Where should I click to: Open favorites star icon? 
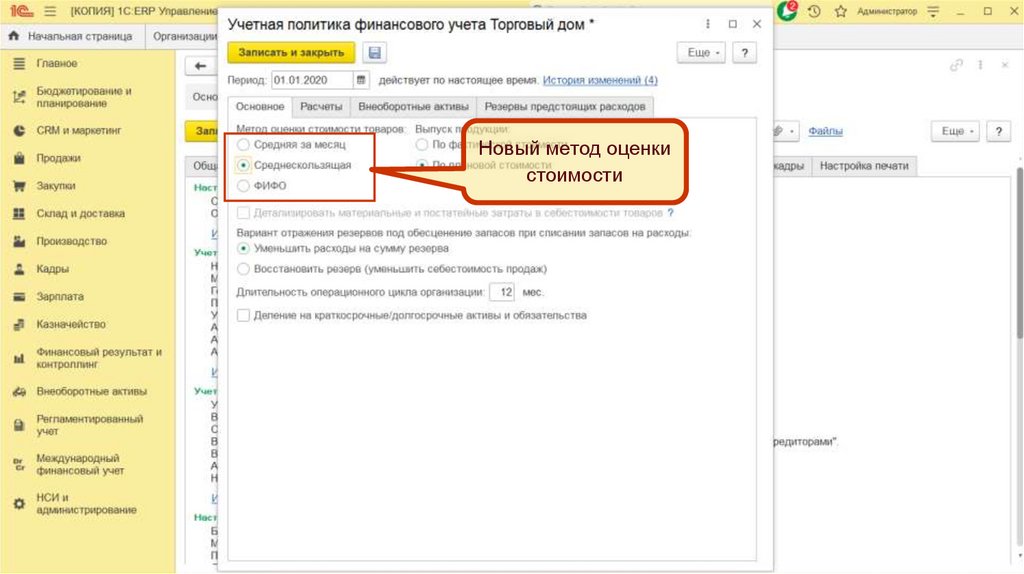(x=840, y=11)
